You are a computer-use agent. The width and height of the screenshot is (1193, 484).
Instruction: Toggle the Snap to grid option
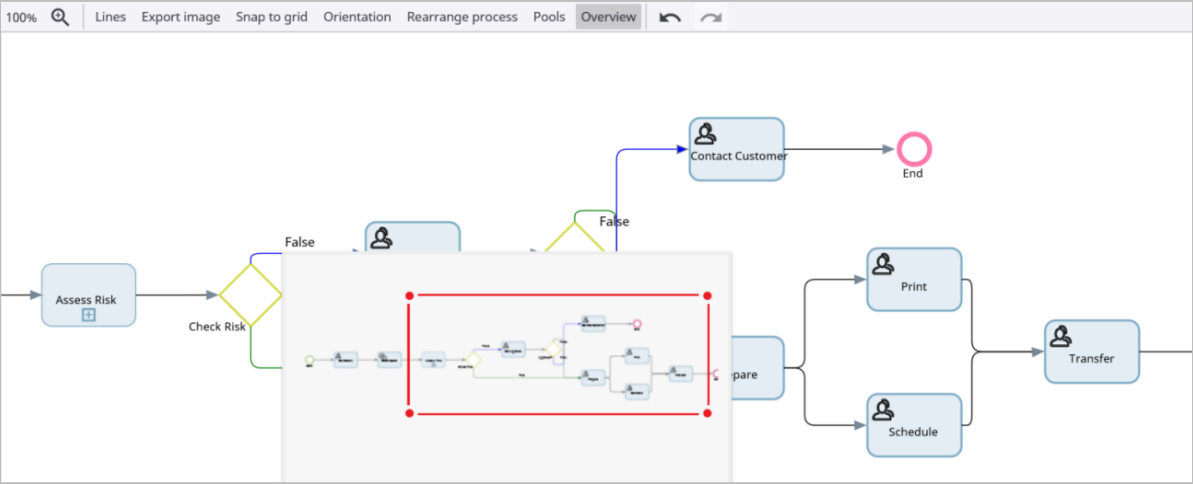[x=272, y=17]
